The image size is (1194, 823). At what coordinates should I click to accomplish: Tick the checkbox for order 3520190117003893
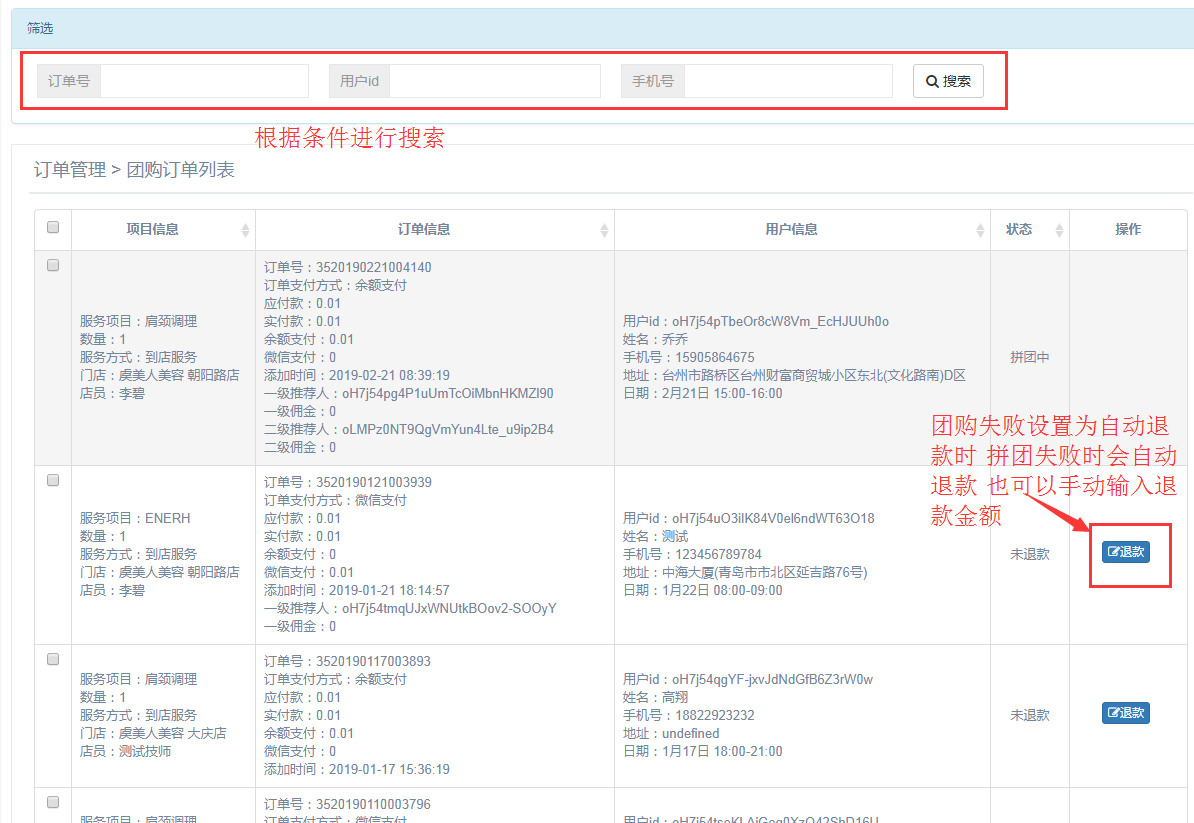click(53, 660)
